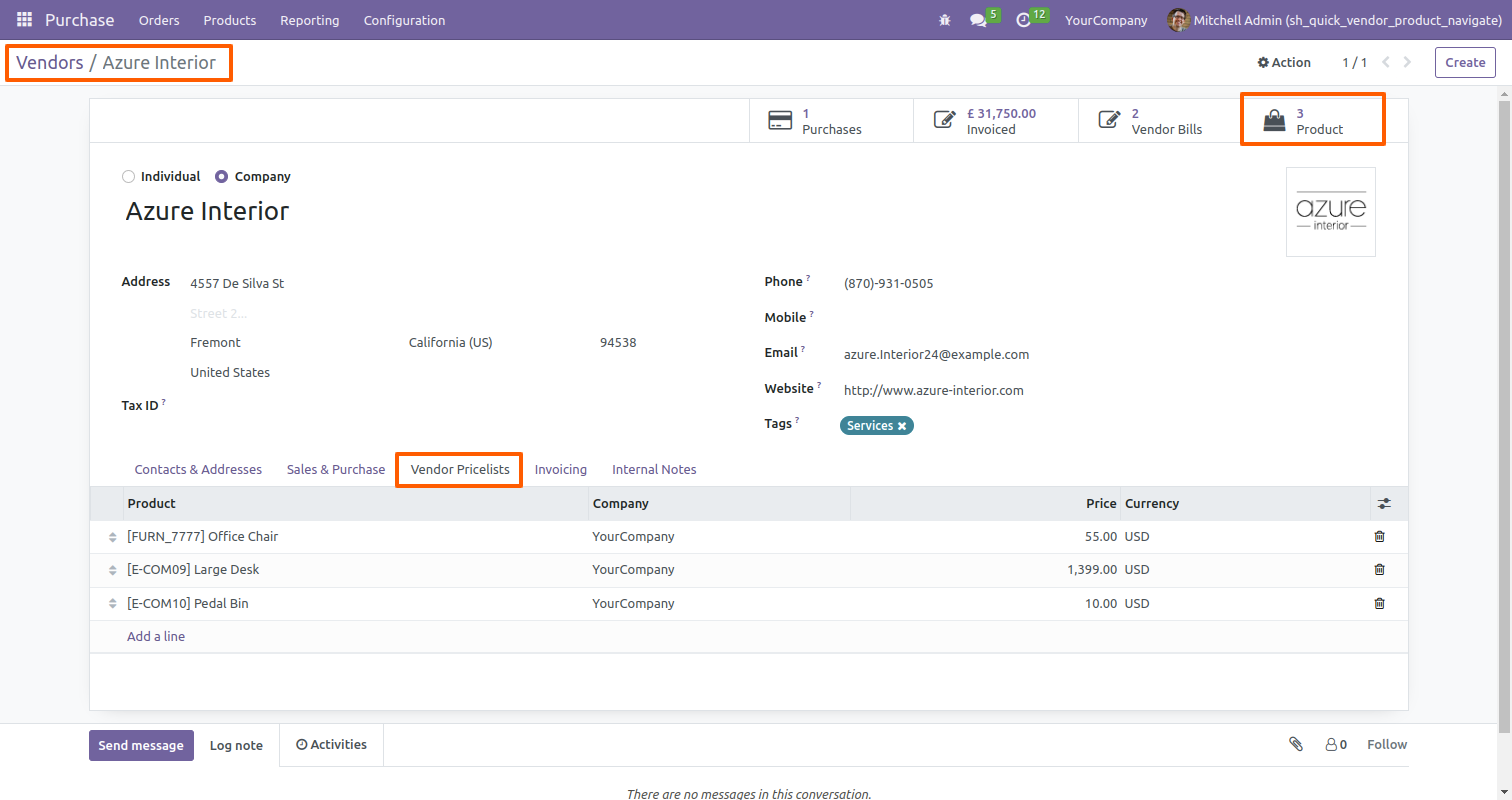Screen dimensions: 1512x800
Task: Click Add a line link
Action: [156, 637]
